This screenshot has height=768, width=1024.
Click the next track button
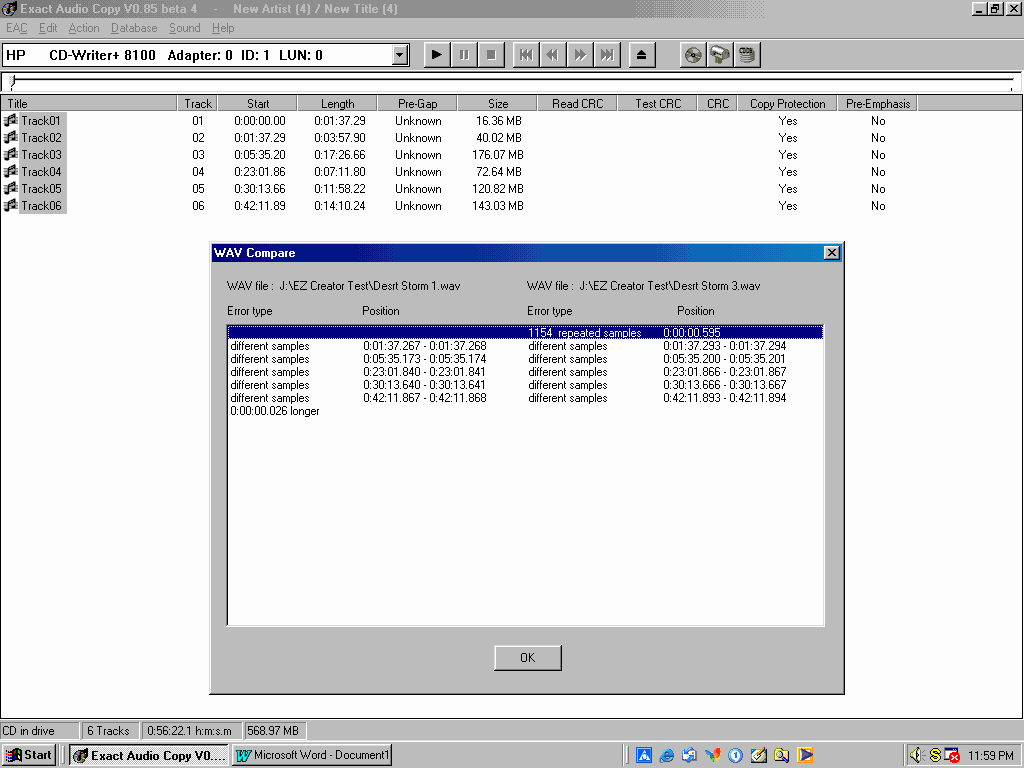tap(607, 55)
